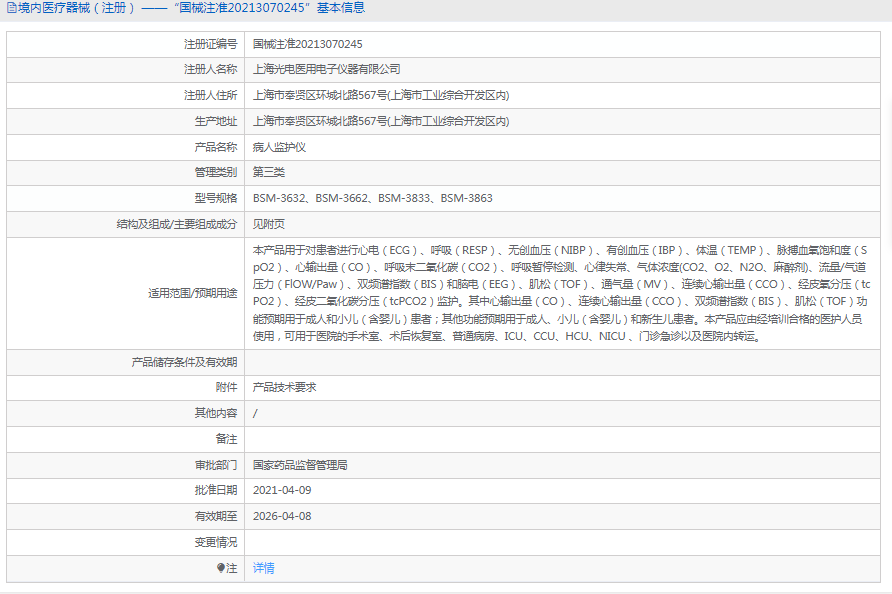
Task: Click the 注册证编号 label cell
Action: [x=210, y=44]
